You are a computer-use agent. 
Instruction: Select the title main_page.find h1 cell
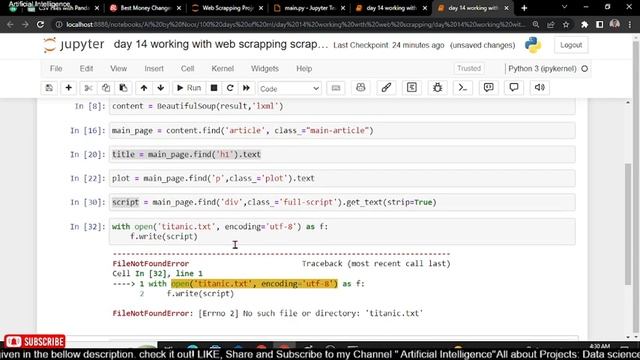(342, 154)
